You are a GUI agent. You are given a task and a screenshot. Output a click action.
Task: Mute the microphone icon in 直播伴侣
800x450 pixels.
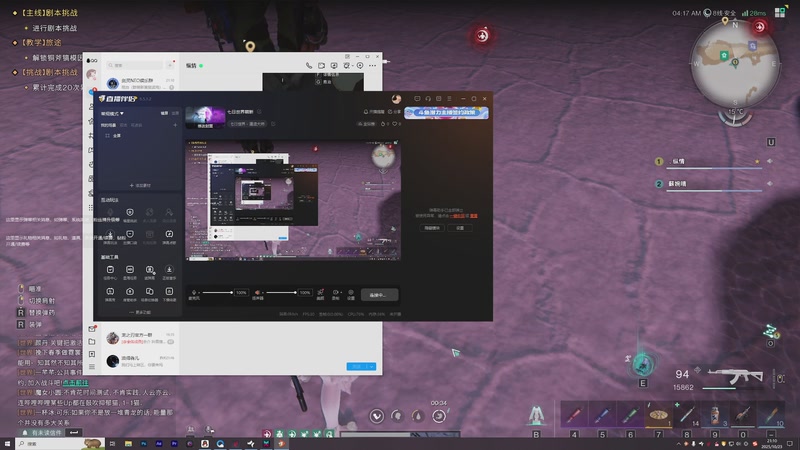pyautogui.click(x=194, y=292)
